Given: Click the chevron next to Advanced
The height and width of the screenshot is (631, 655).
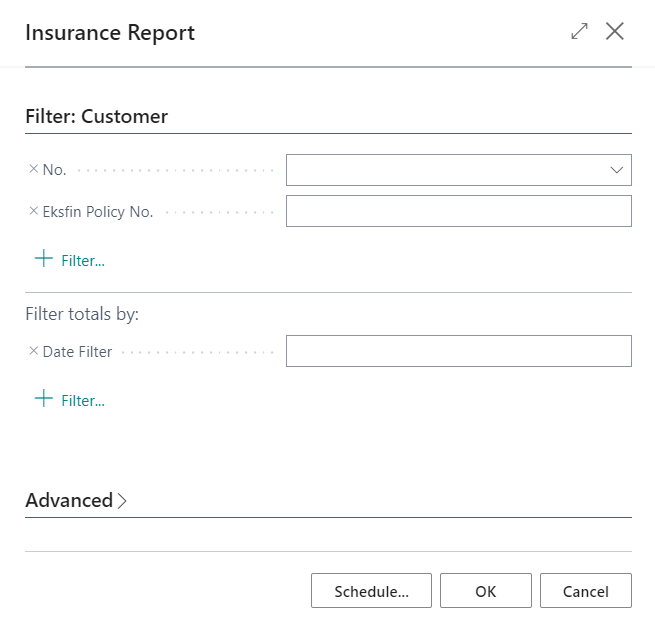Looking at the screenshot, I should [x=122, y=501].
